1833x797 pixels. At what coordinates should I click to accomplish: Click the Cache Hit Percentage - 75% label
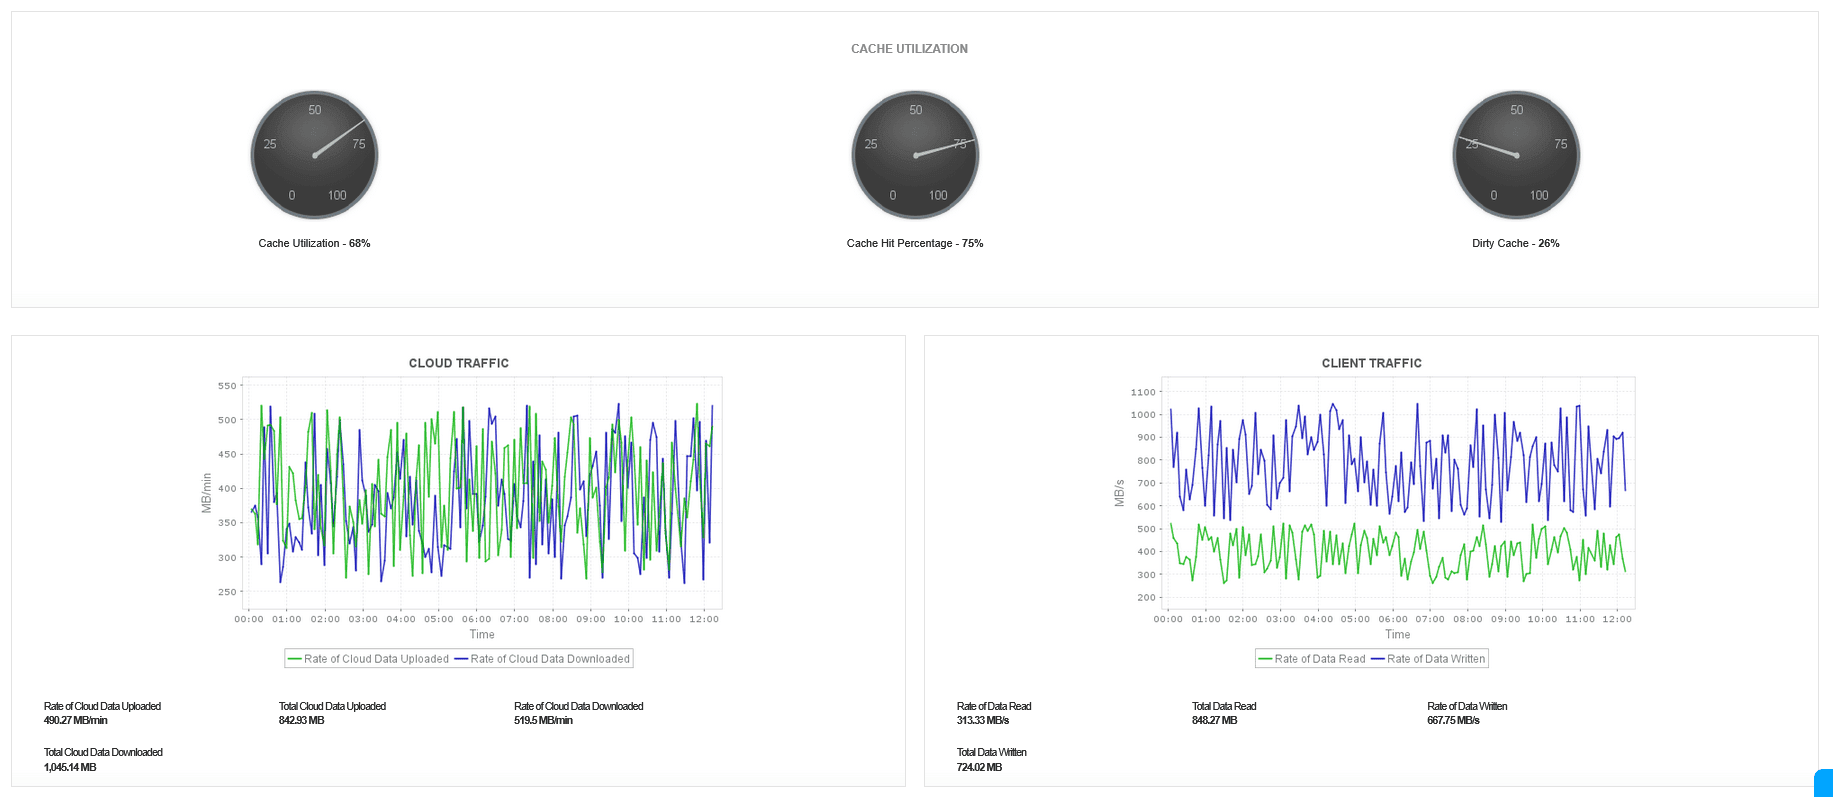(915, 243)
